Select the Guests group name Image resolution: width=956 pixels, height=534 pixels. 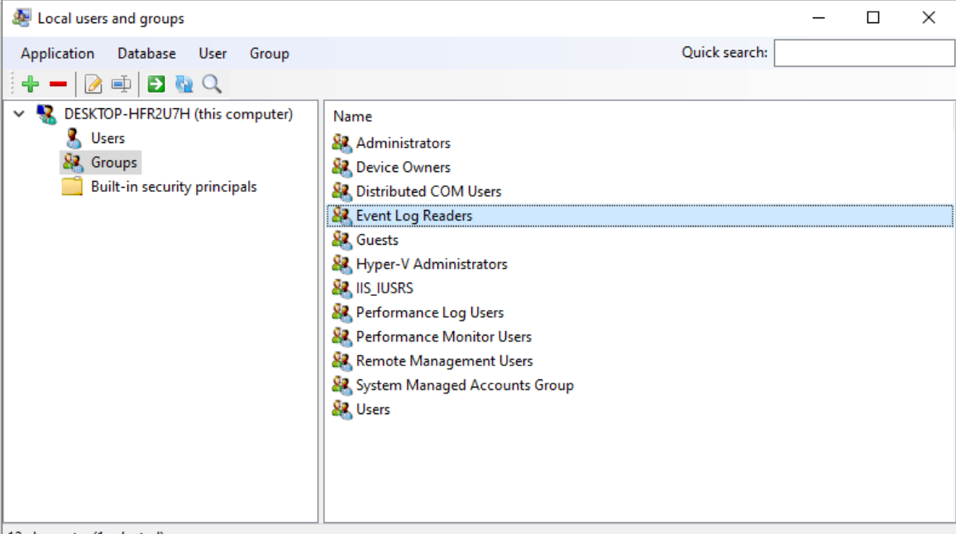(377, 240)
